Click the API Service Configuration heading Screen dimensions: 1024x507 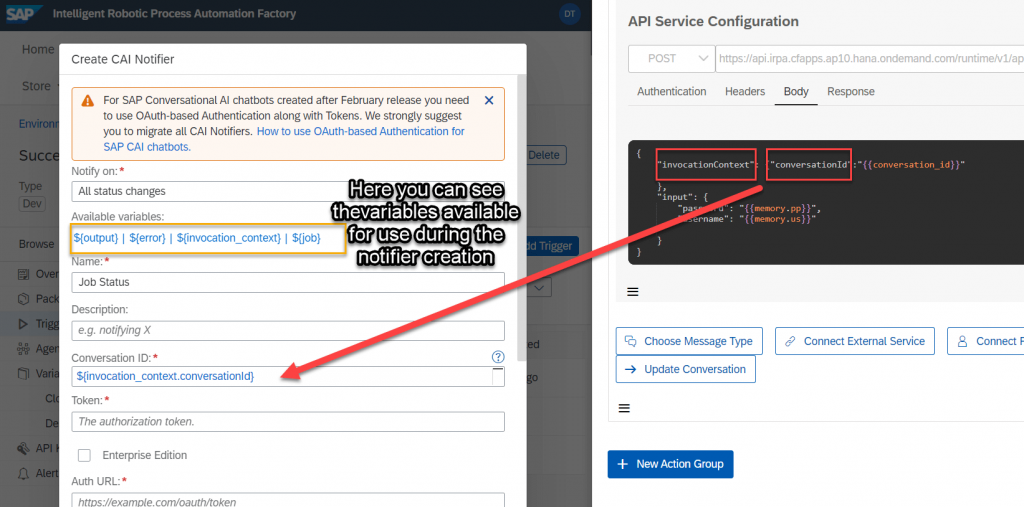tap(713, 21)
